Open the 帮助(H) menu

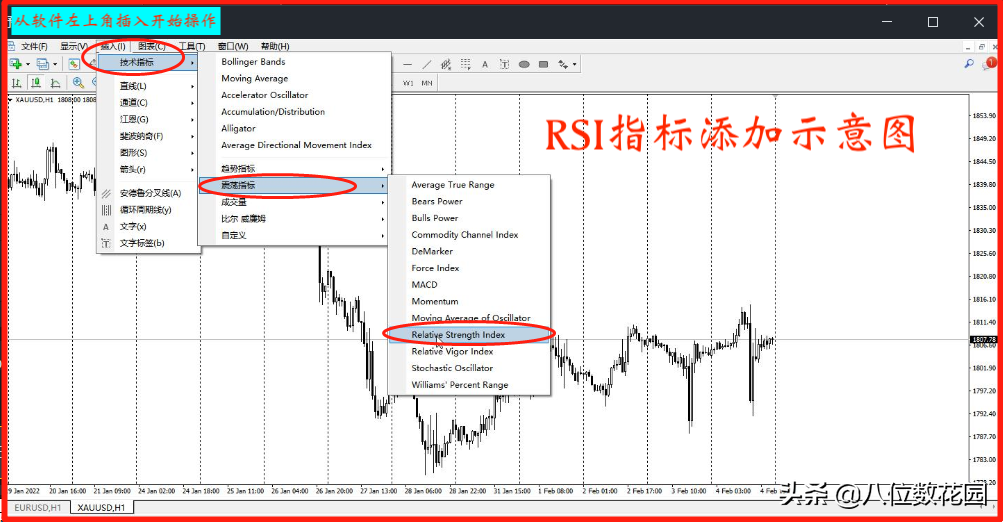coord(274,46)
